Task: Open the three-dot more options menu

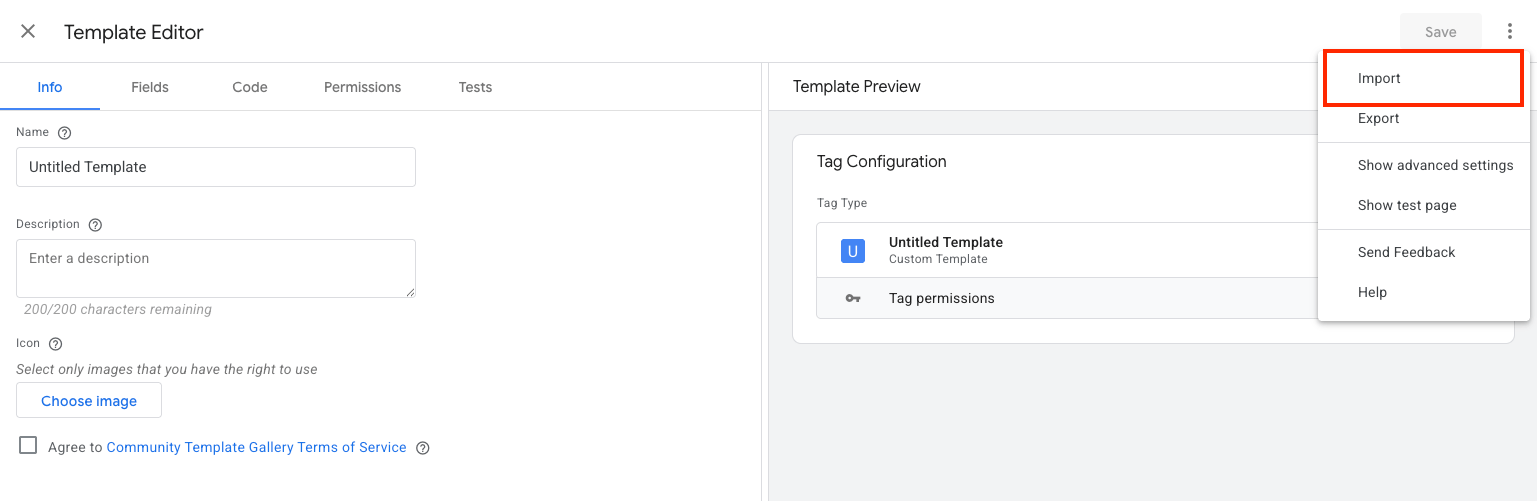Action: [x=1510, y=32]
